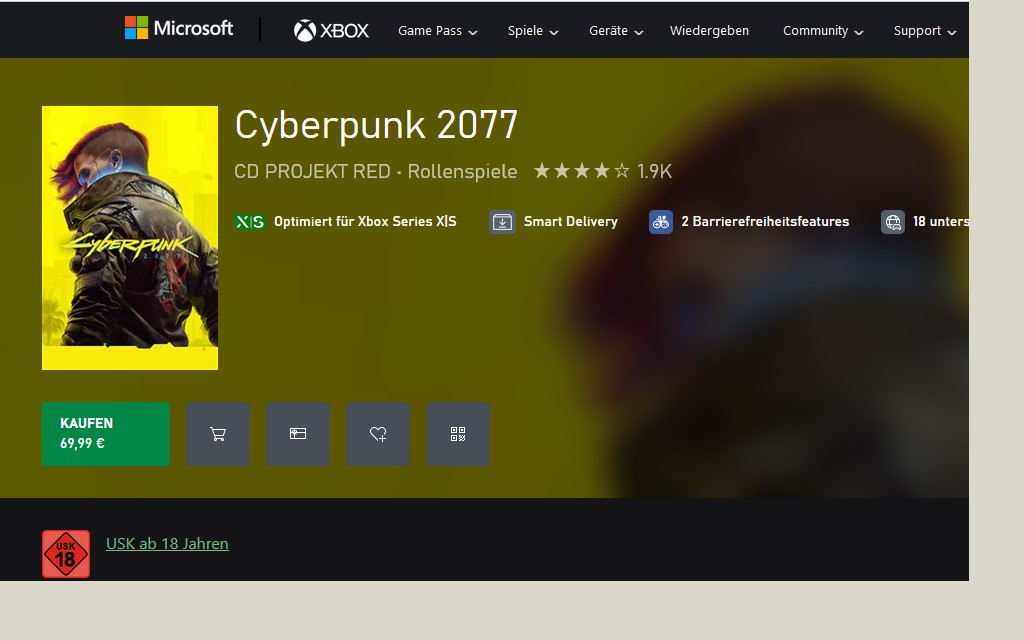Screen dimensions: 1024x640
Task: Expand the Community menu
Action: 823,31
